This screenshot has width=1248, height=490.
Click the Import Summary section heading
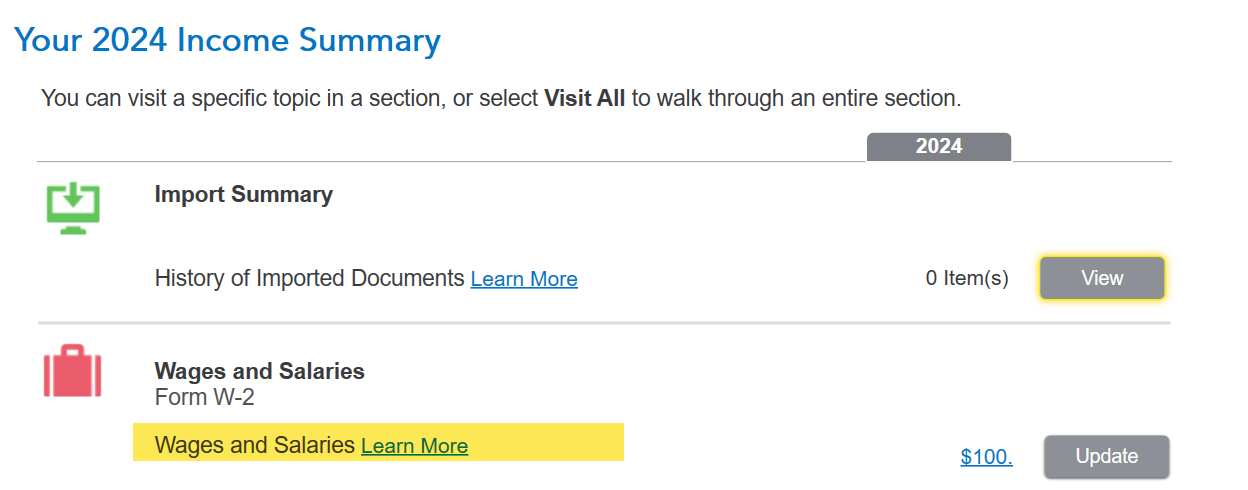pyautogui.click(x=244, y=195)
